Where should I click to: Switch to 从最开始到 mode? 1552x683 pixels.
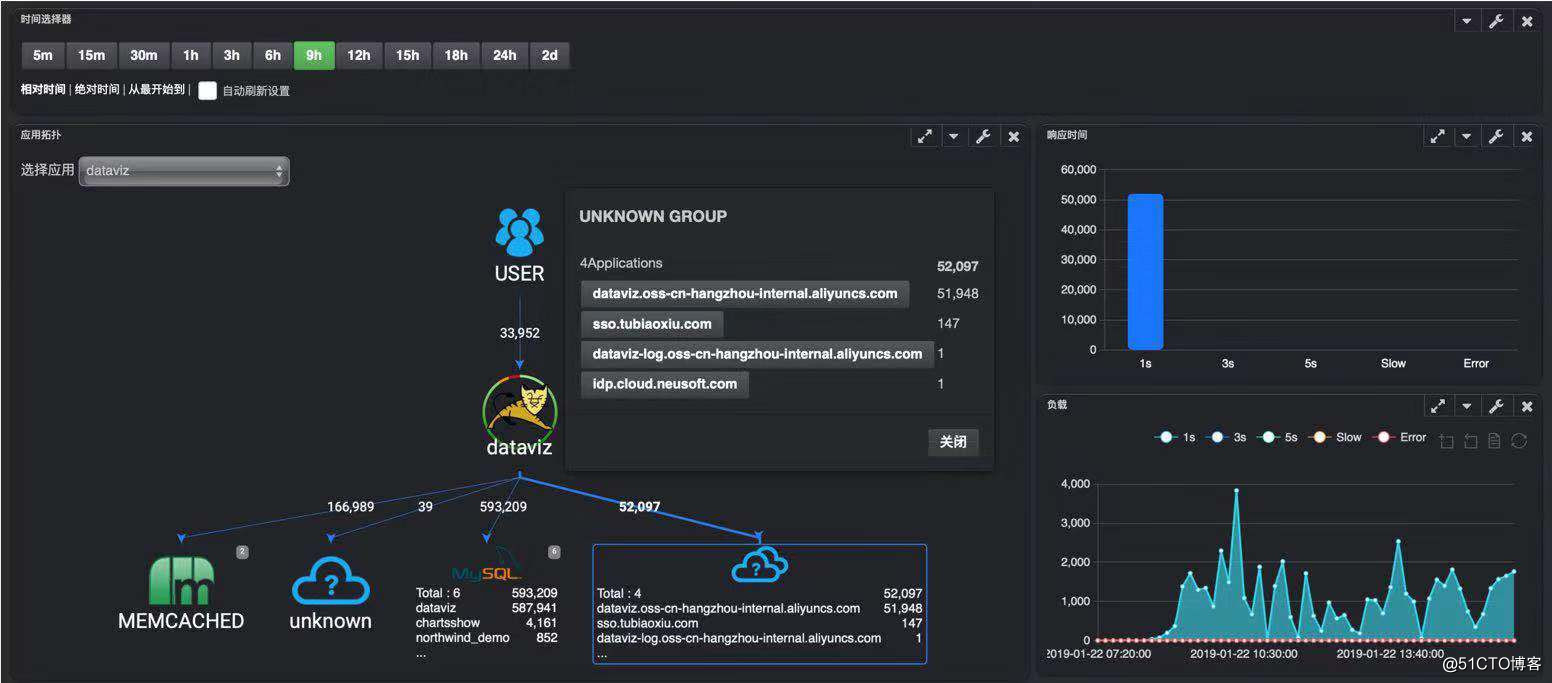tap(157, 90)
